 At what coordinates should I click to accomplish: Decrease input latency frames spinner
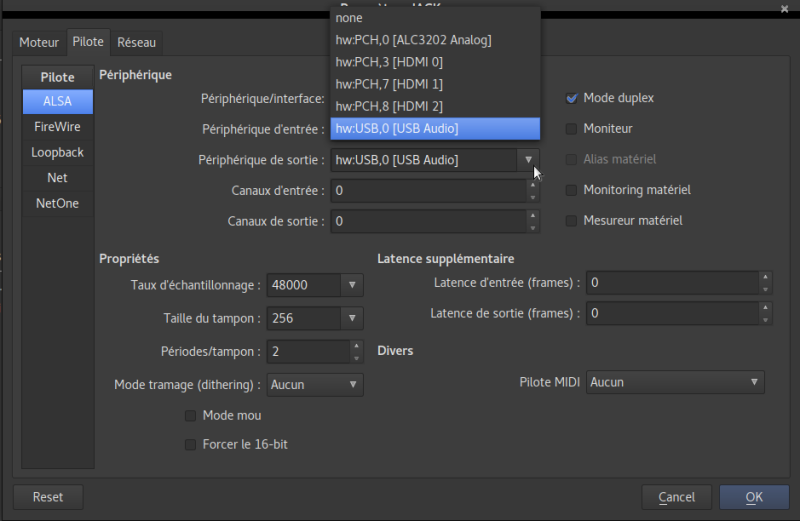(765, 289)
